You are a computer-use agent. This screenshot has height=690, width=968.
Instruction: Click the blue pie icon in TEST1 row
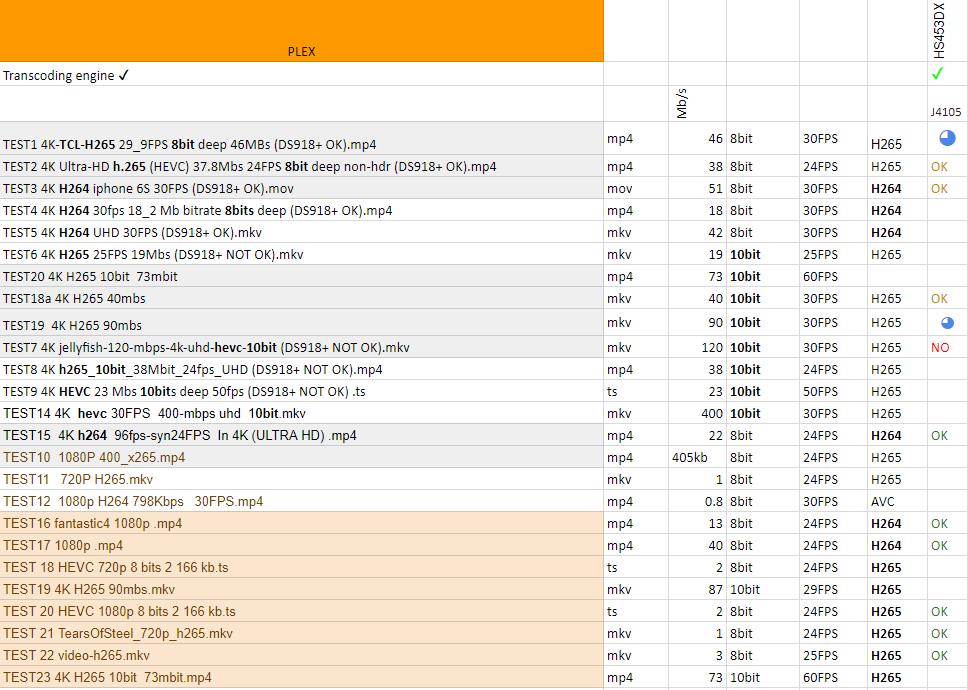947,138
